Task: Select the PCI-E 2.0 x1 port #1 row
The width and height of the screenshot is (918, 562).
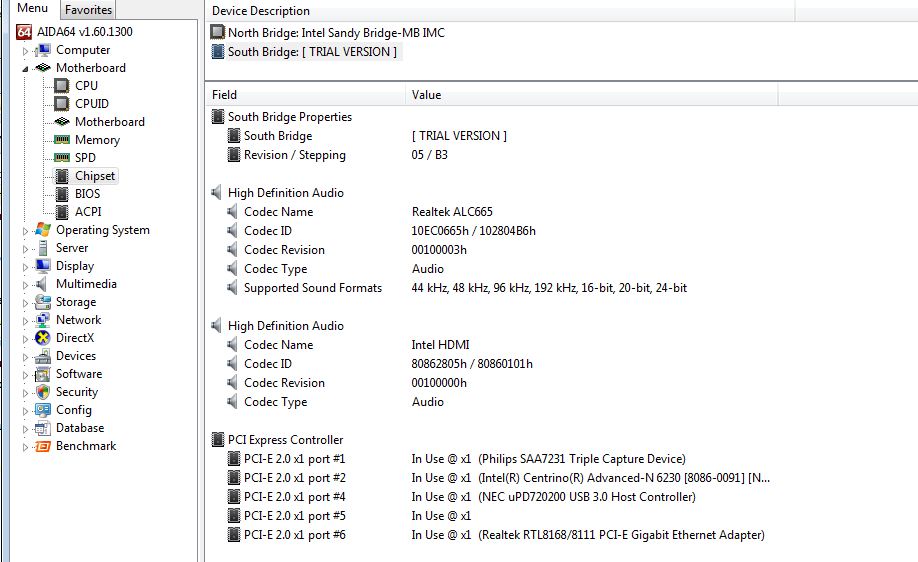Action: 457,458
